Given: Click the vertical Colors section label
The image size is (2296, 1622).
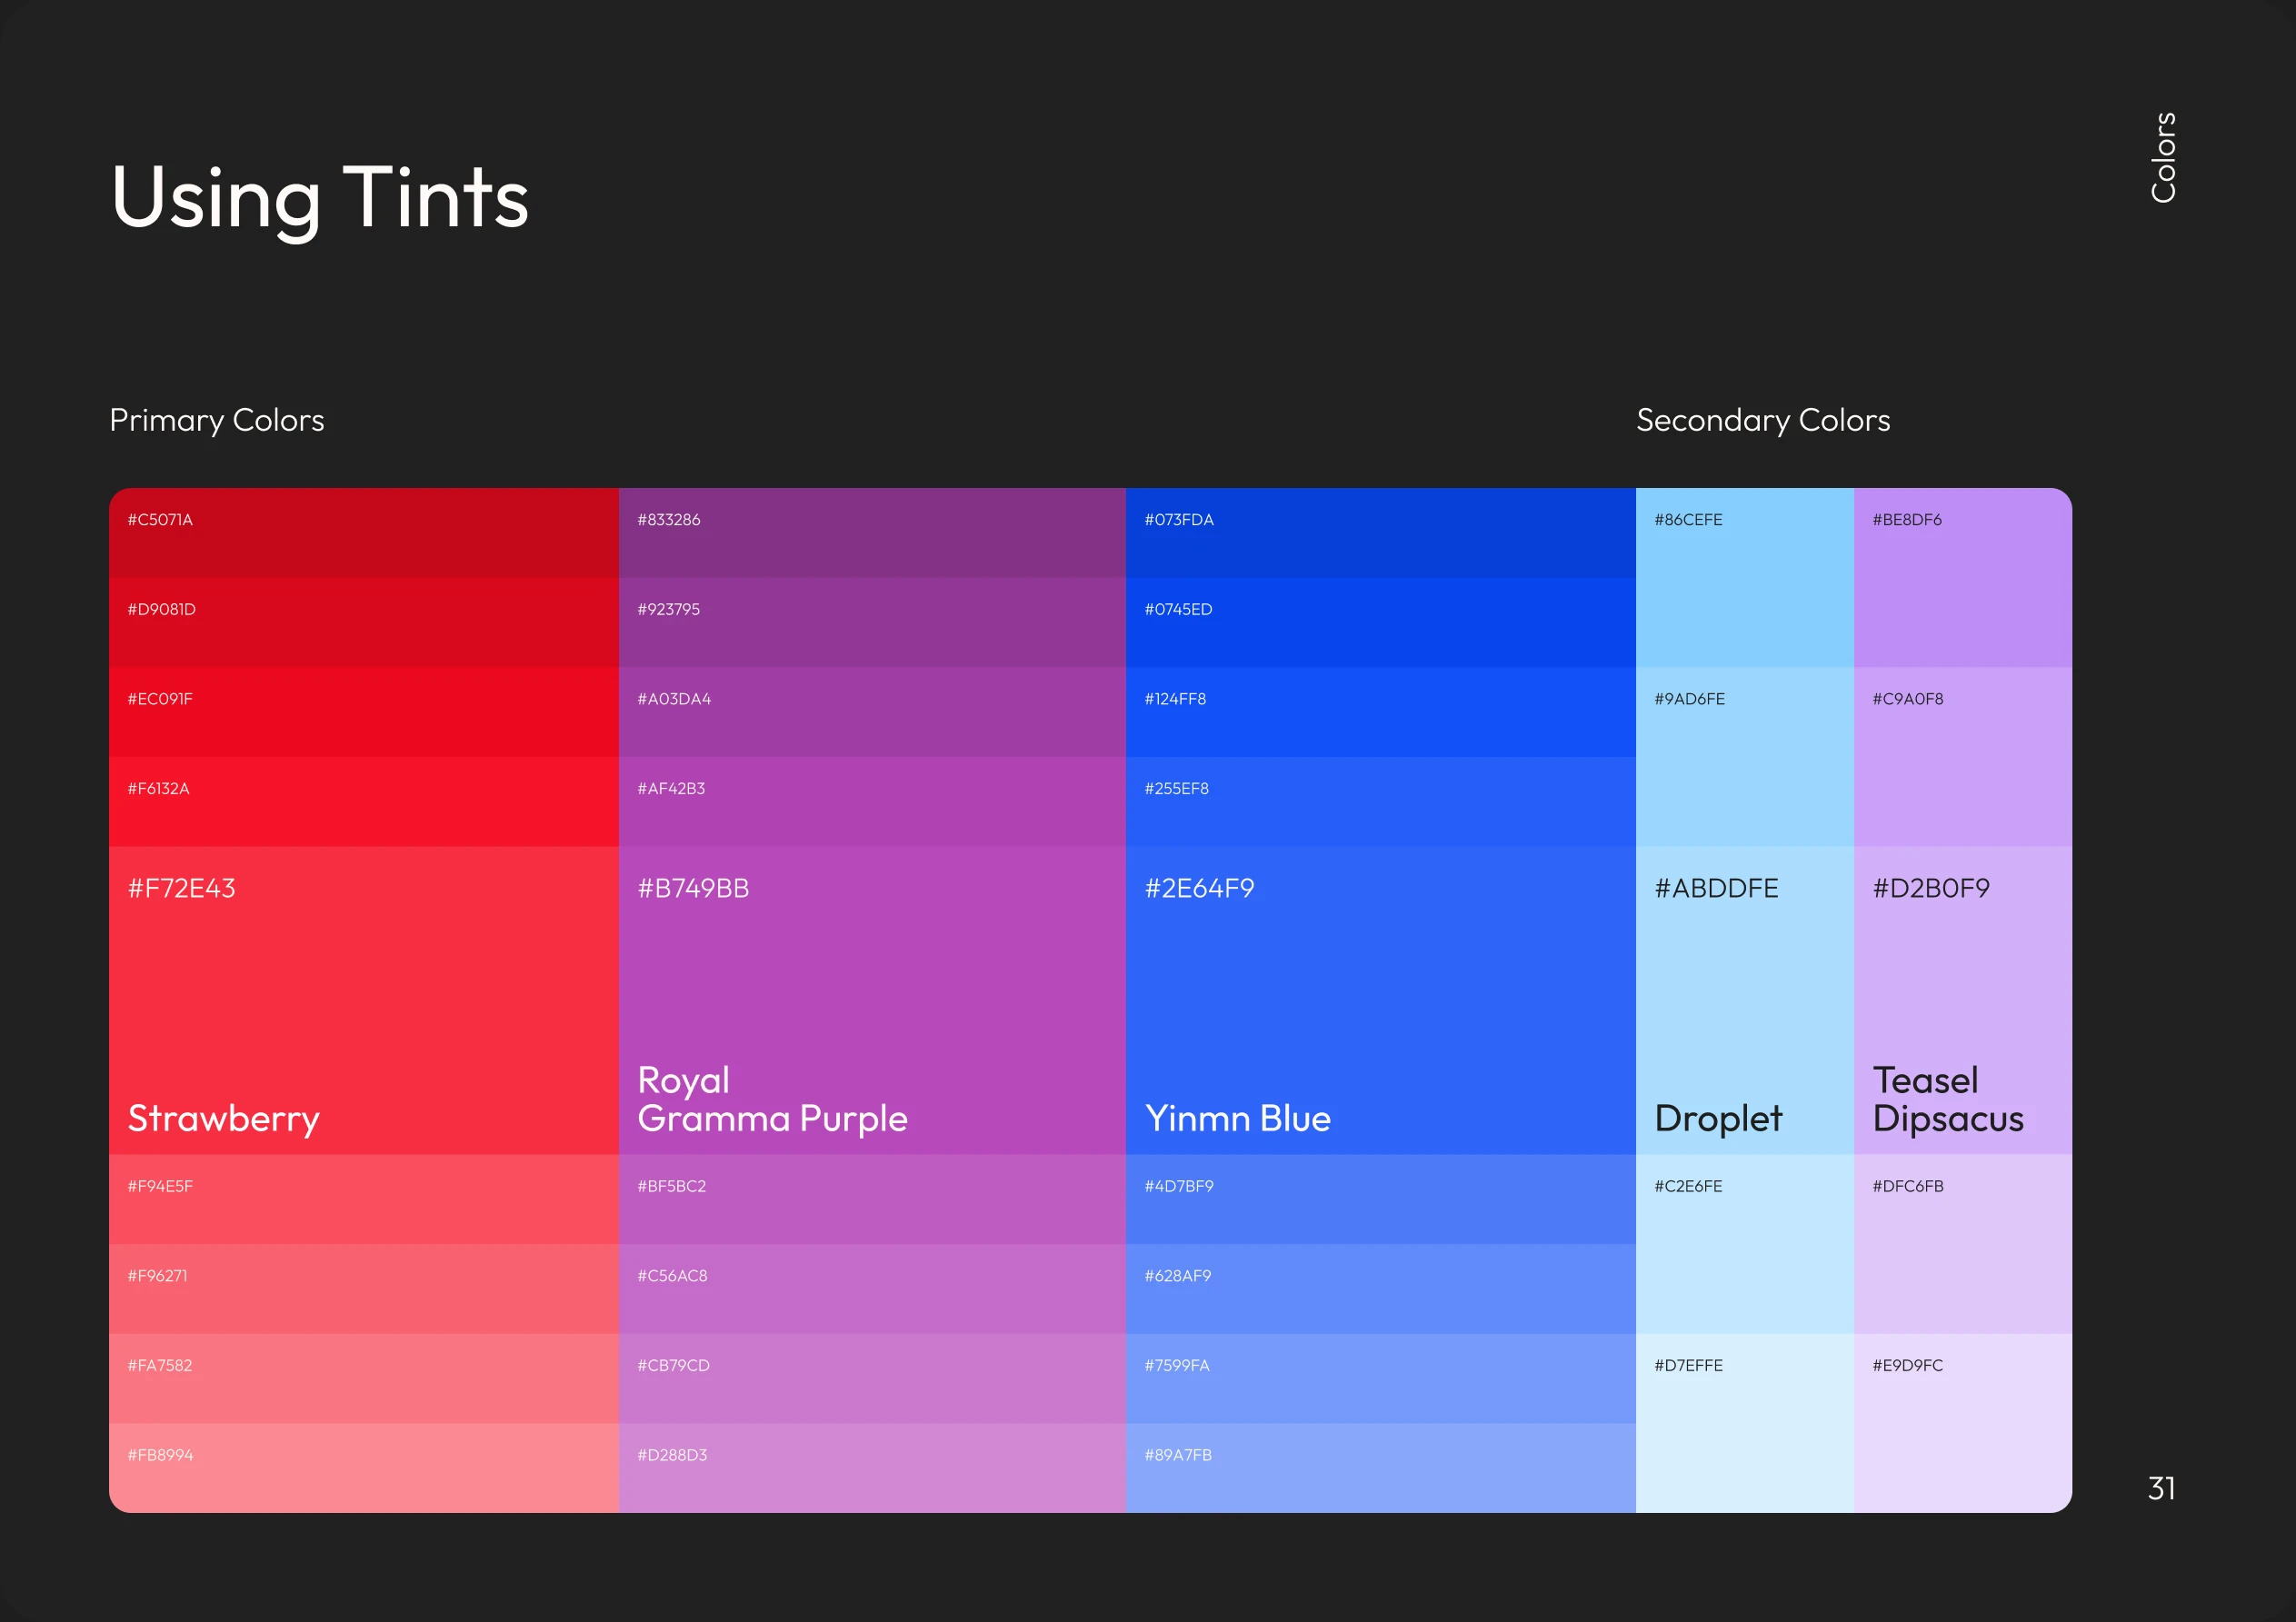Looking at the screenshot, I should 2163,162.
